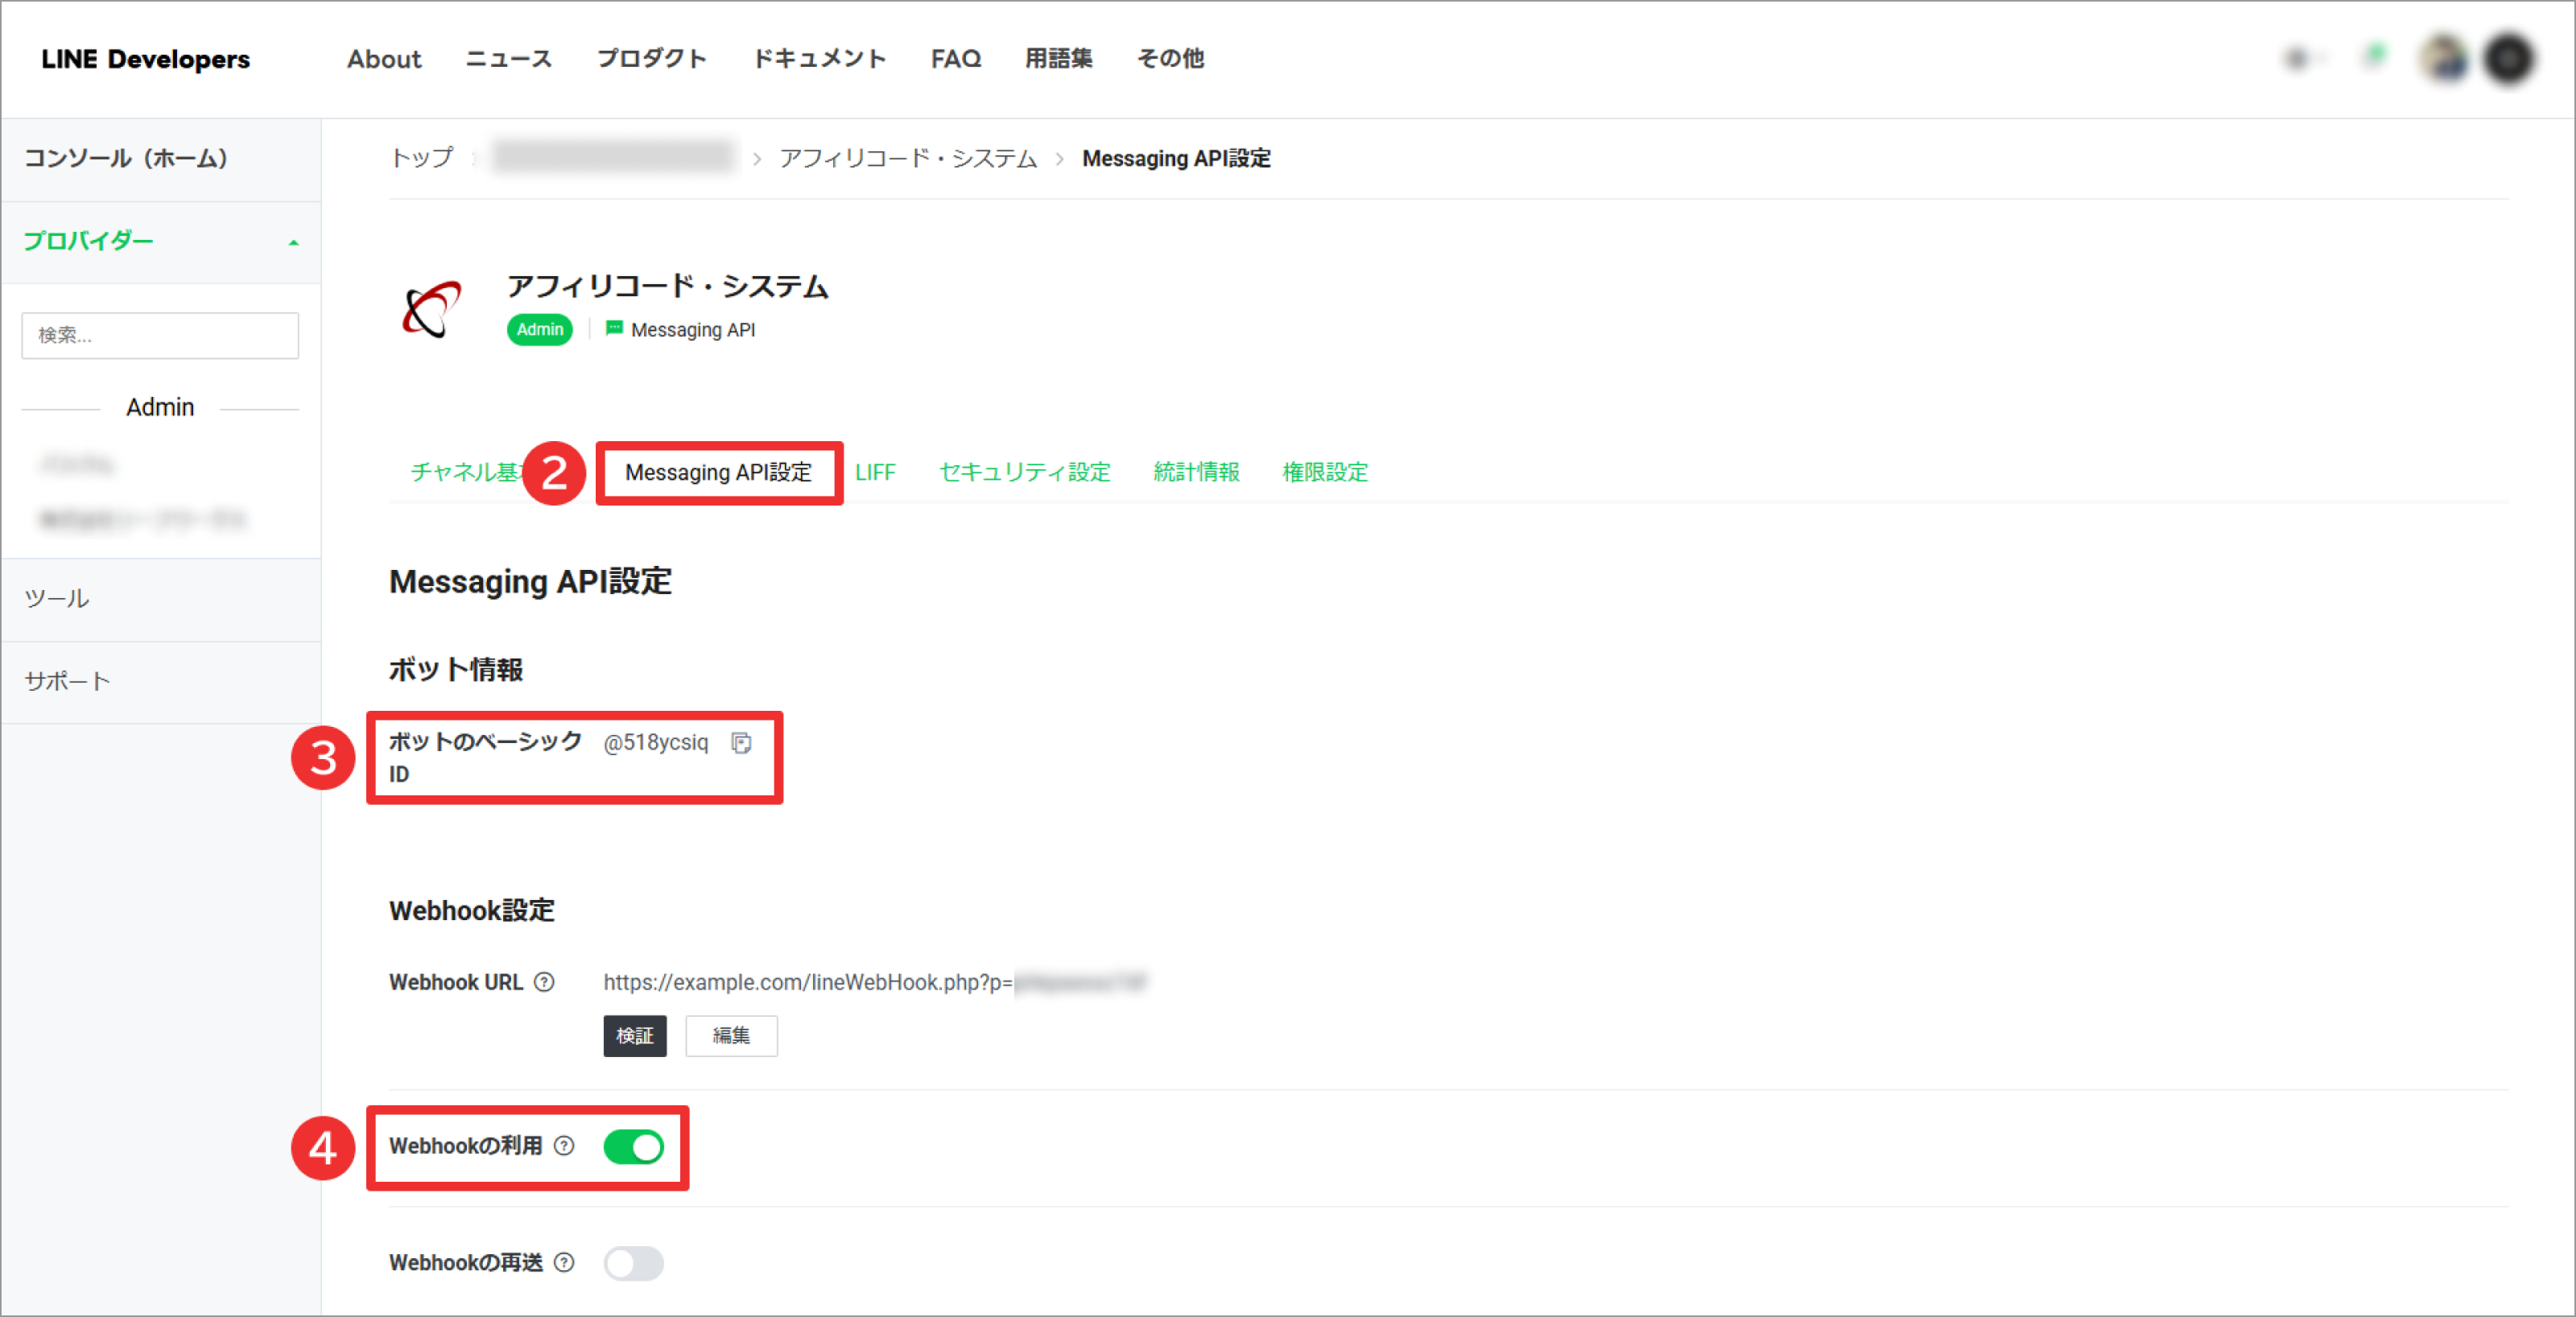Viewport: 2576px width, 1317px height.
Task: Open the About menu item
Action: coord(384,59)
